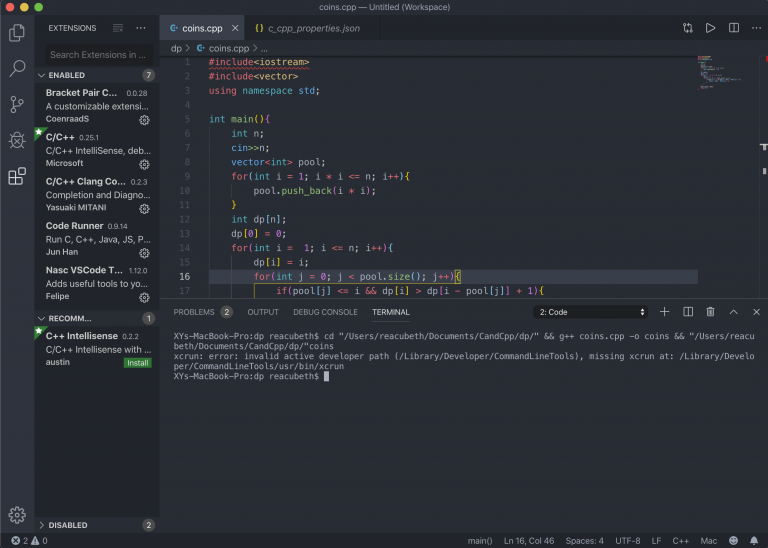
Task: Run the code with the play icon
Action: tap(711, 28)
